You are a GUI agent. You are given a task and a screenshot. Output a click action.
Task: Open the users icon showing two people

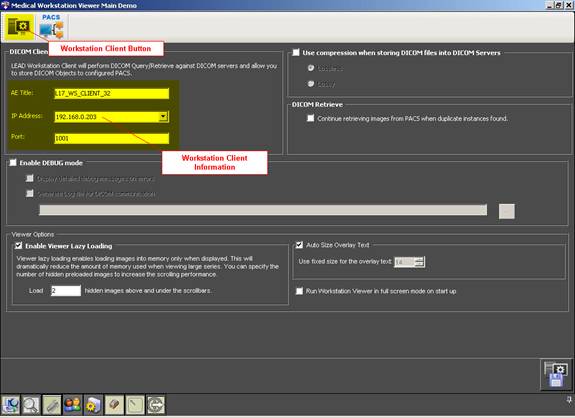point(73,405)
